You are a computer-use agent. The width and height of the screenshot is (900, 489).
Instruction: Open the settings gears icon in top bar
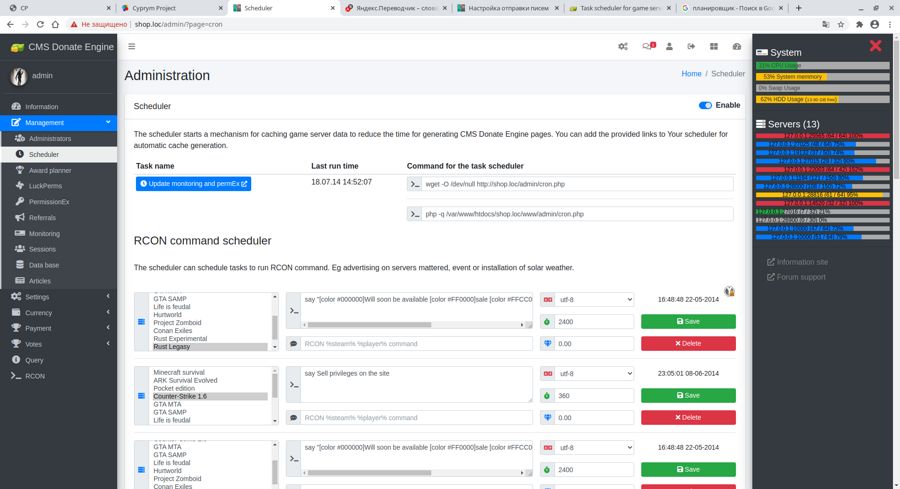coord(623,46)
